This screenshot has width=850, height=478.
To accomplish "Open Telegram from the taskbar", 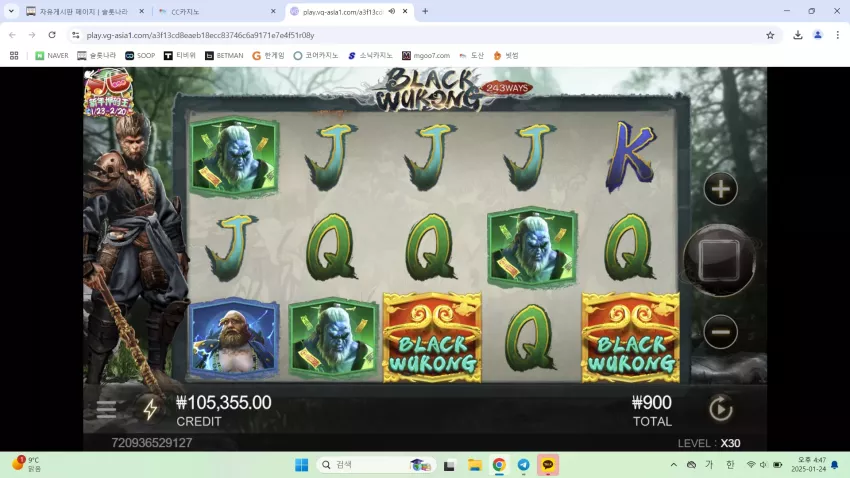I will pos(523,464).
